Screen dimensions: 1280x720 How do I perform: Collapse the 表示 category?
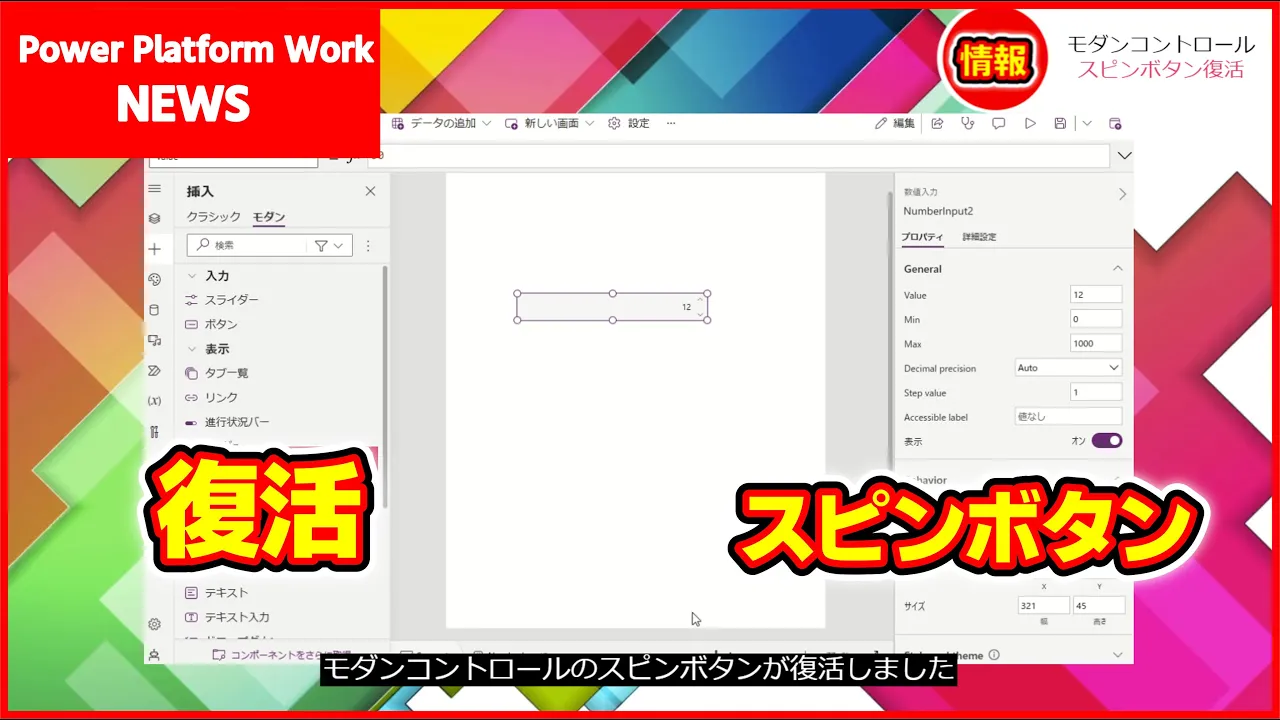pyautogui.click(x=192, y=349)
